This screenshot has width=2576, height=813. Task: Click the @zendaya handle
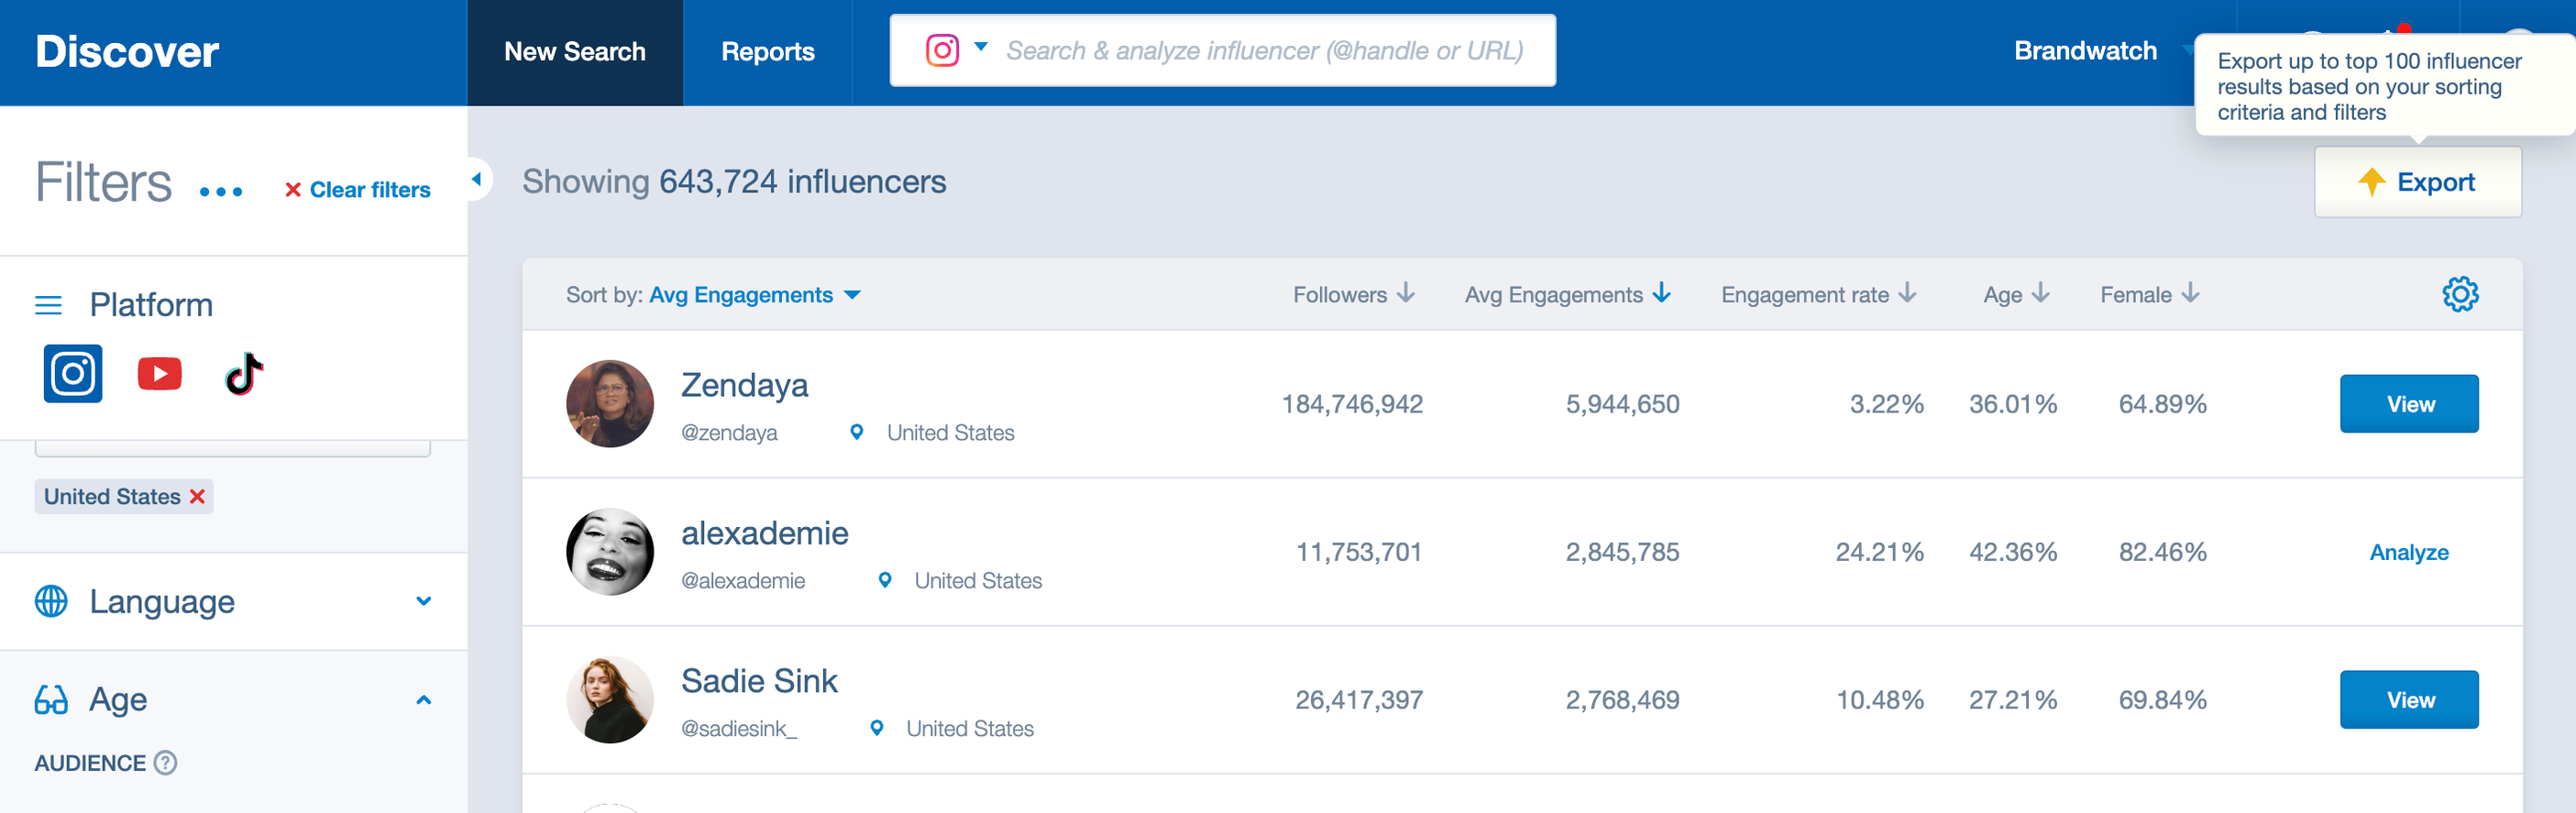[x=729, y=433]
